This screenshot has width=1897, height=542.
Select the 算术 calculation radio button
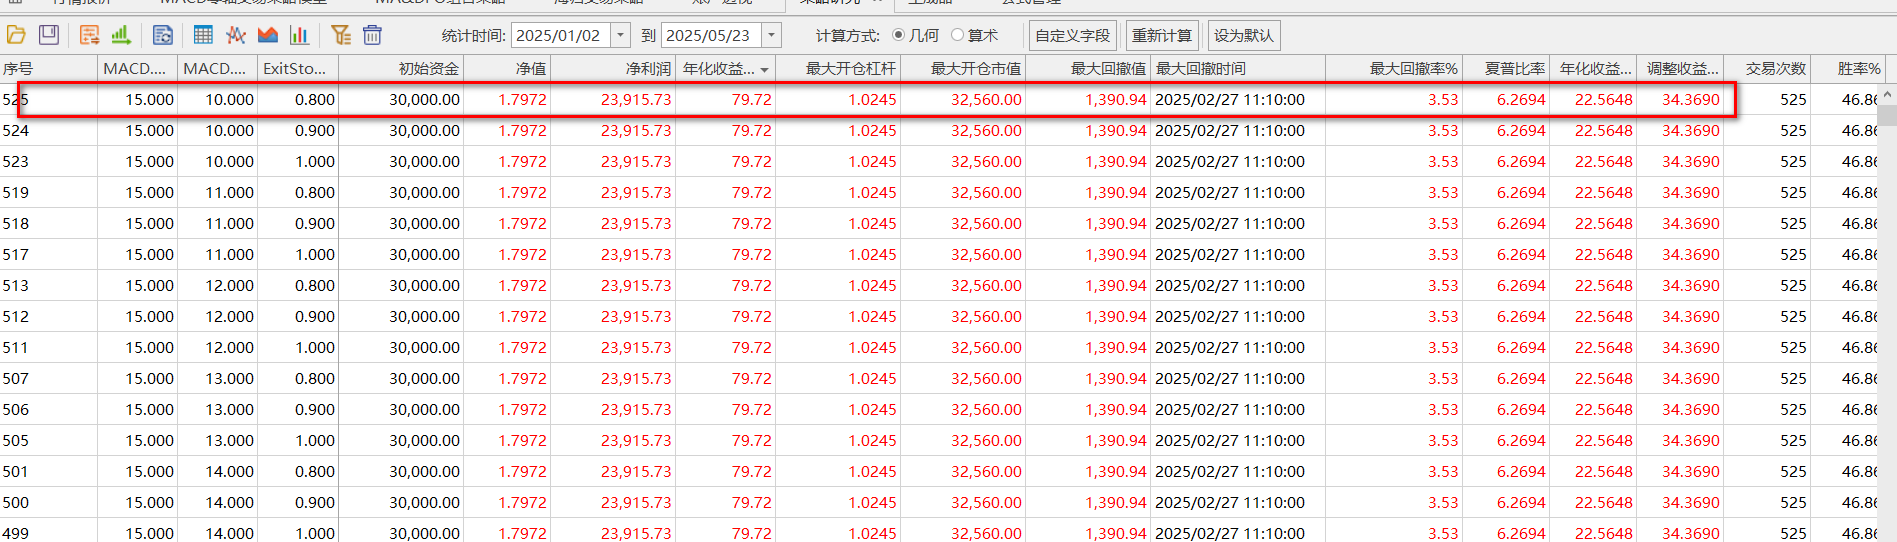click(x=957, y=35)
